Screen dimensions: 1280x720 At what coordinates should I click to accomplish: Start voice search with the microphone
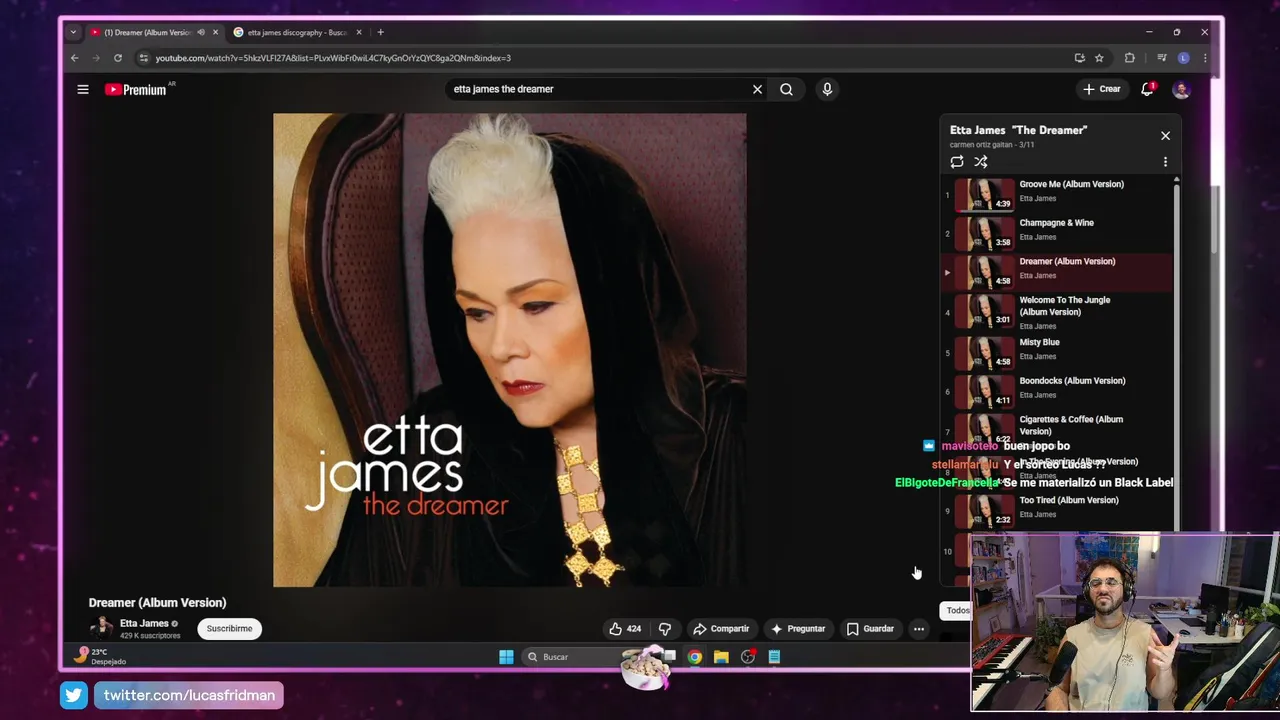827,89
